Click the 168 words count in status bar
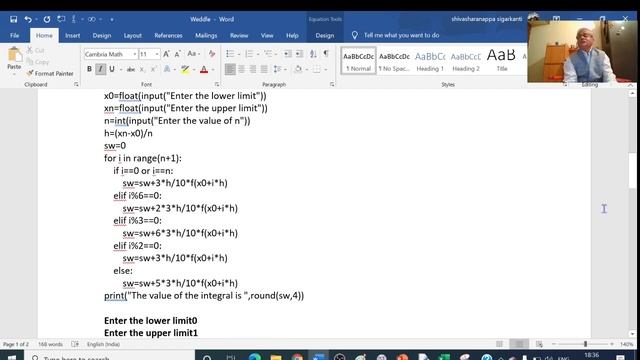640x360 pixels. (50, 344)
